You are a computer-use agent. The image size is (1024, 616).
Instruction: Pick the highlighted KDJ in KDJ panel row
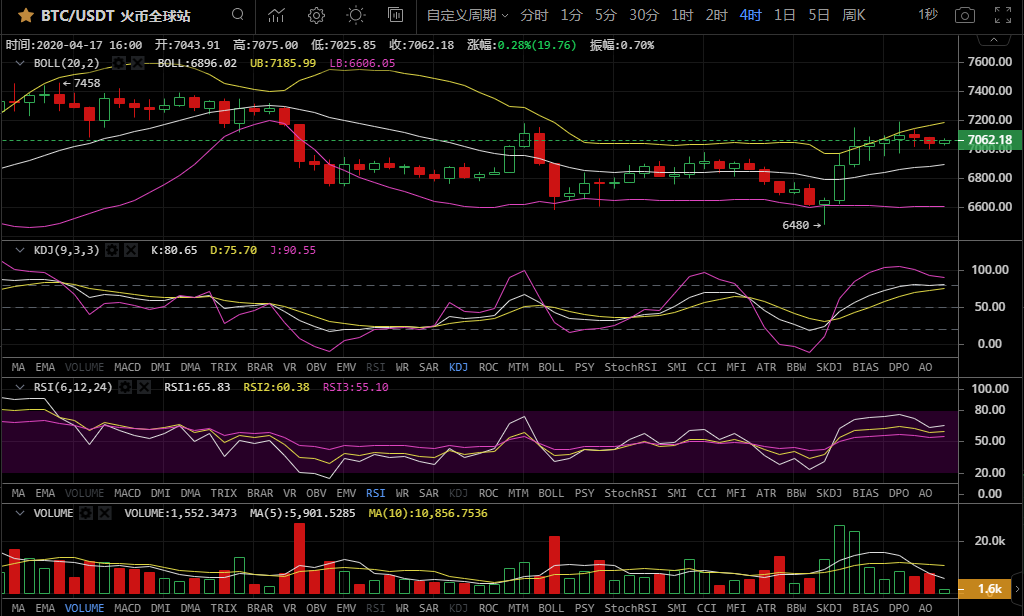458,367
